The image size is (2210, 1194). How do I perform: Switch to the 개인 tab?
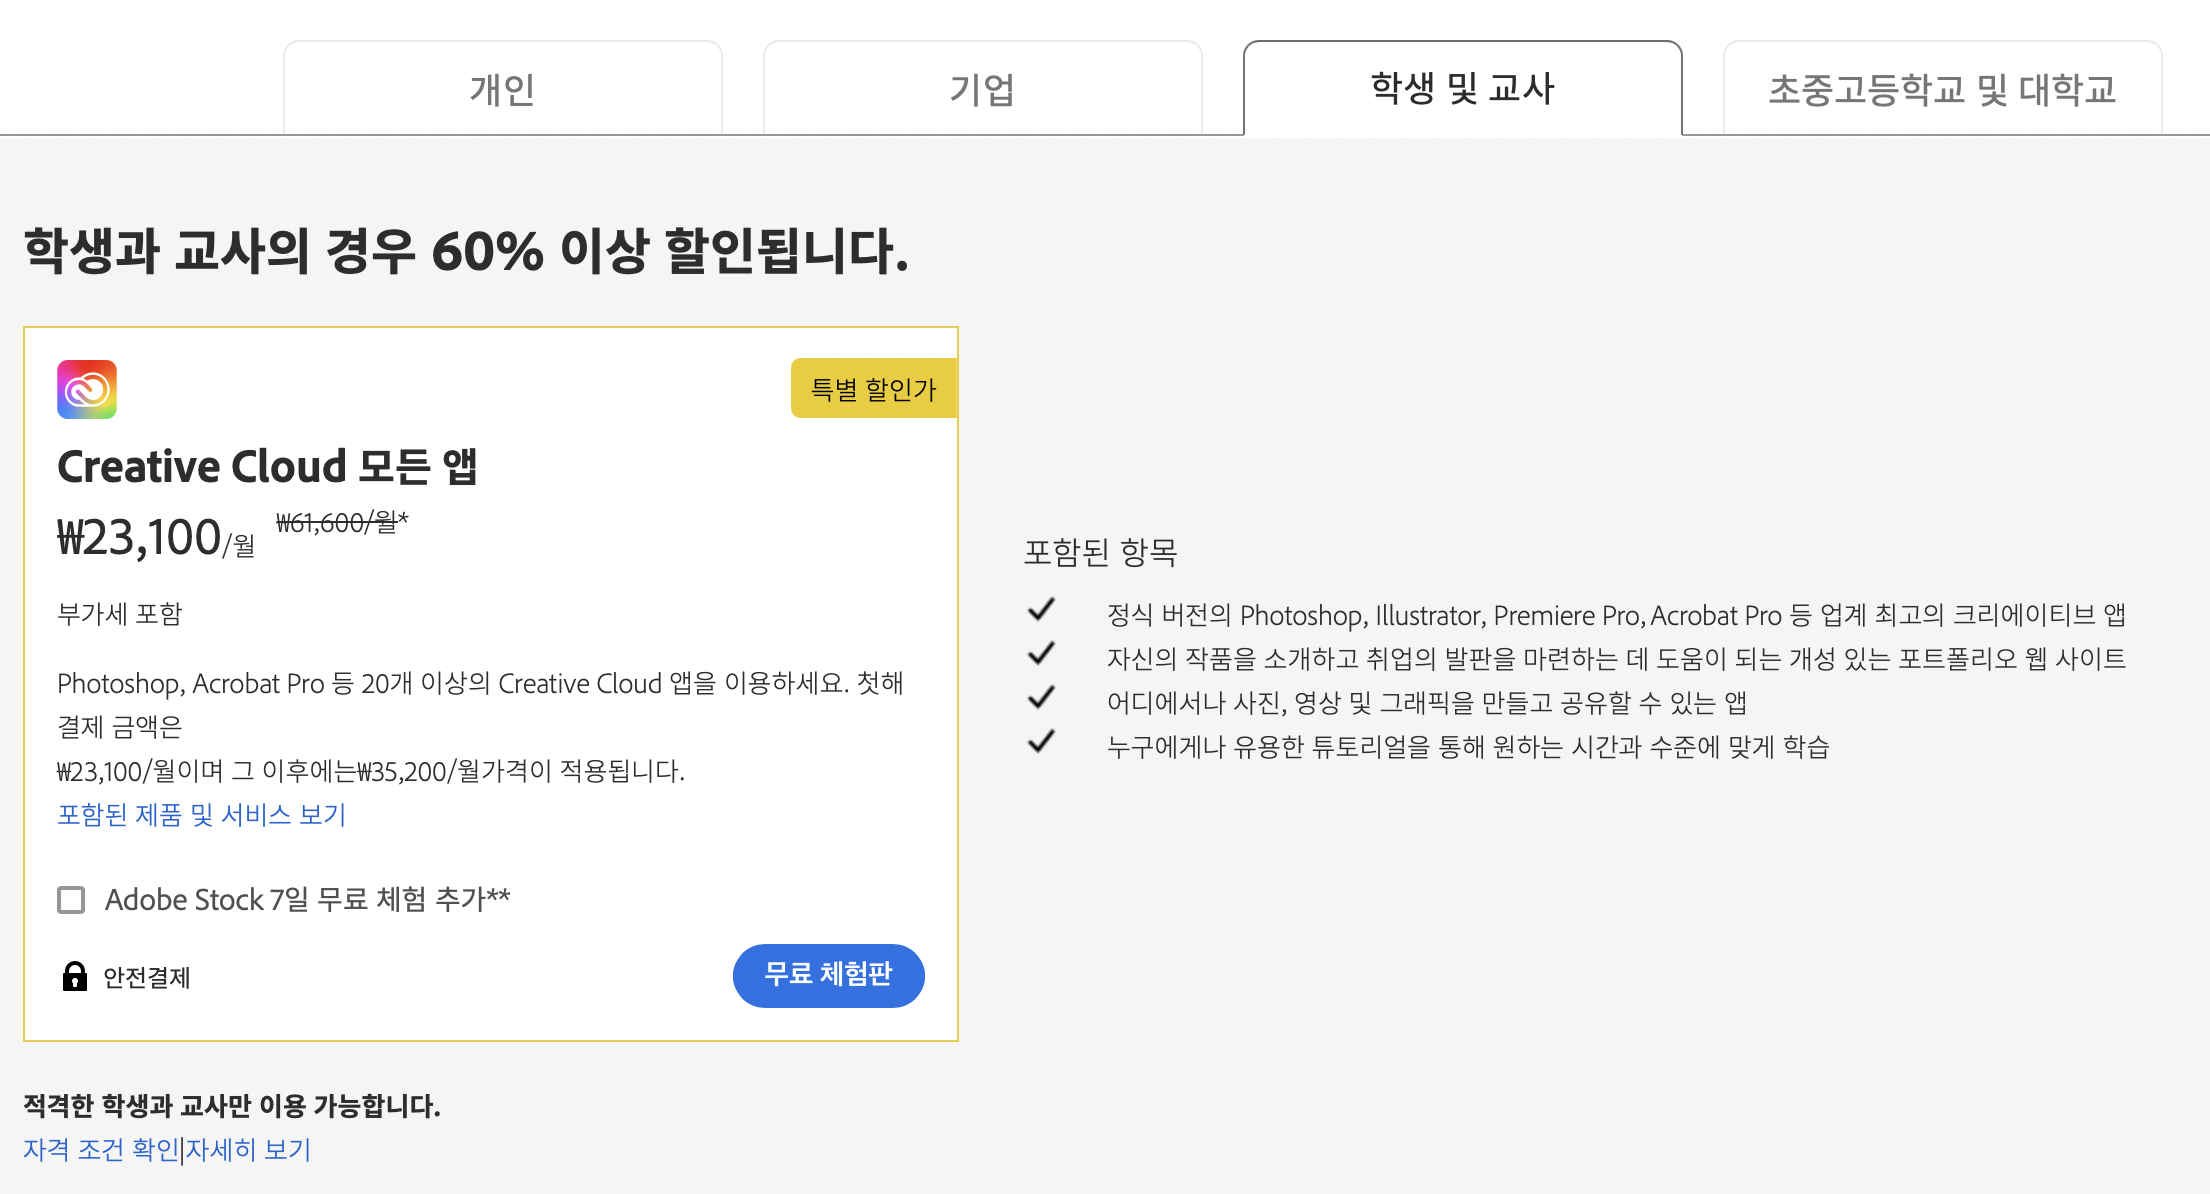[x=502, y=89]
